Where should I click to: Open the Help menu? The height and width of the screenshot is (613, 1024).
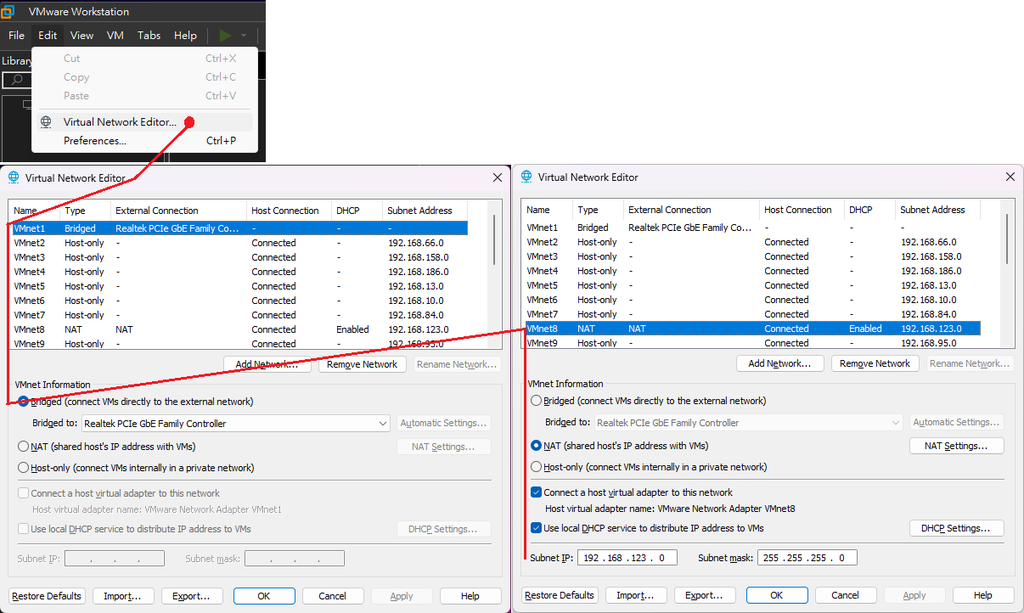tap(185, 35)
